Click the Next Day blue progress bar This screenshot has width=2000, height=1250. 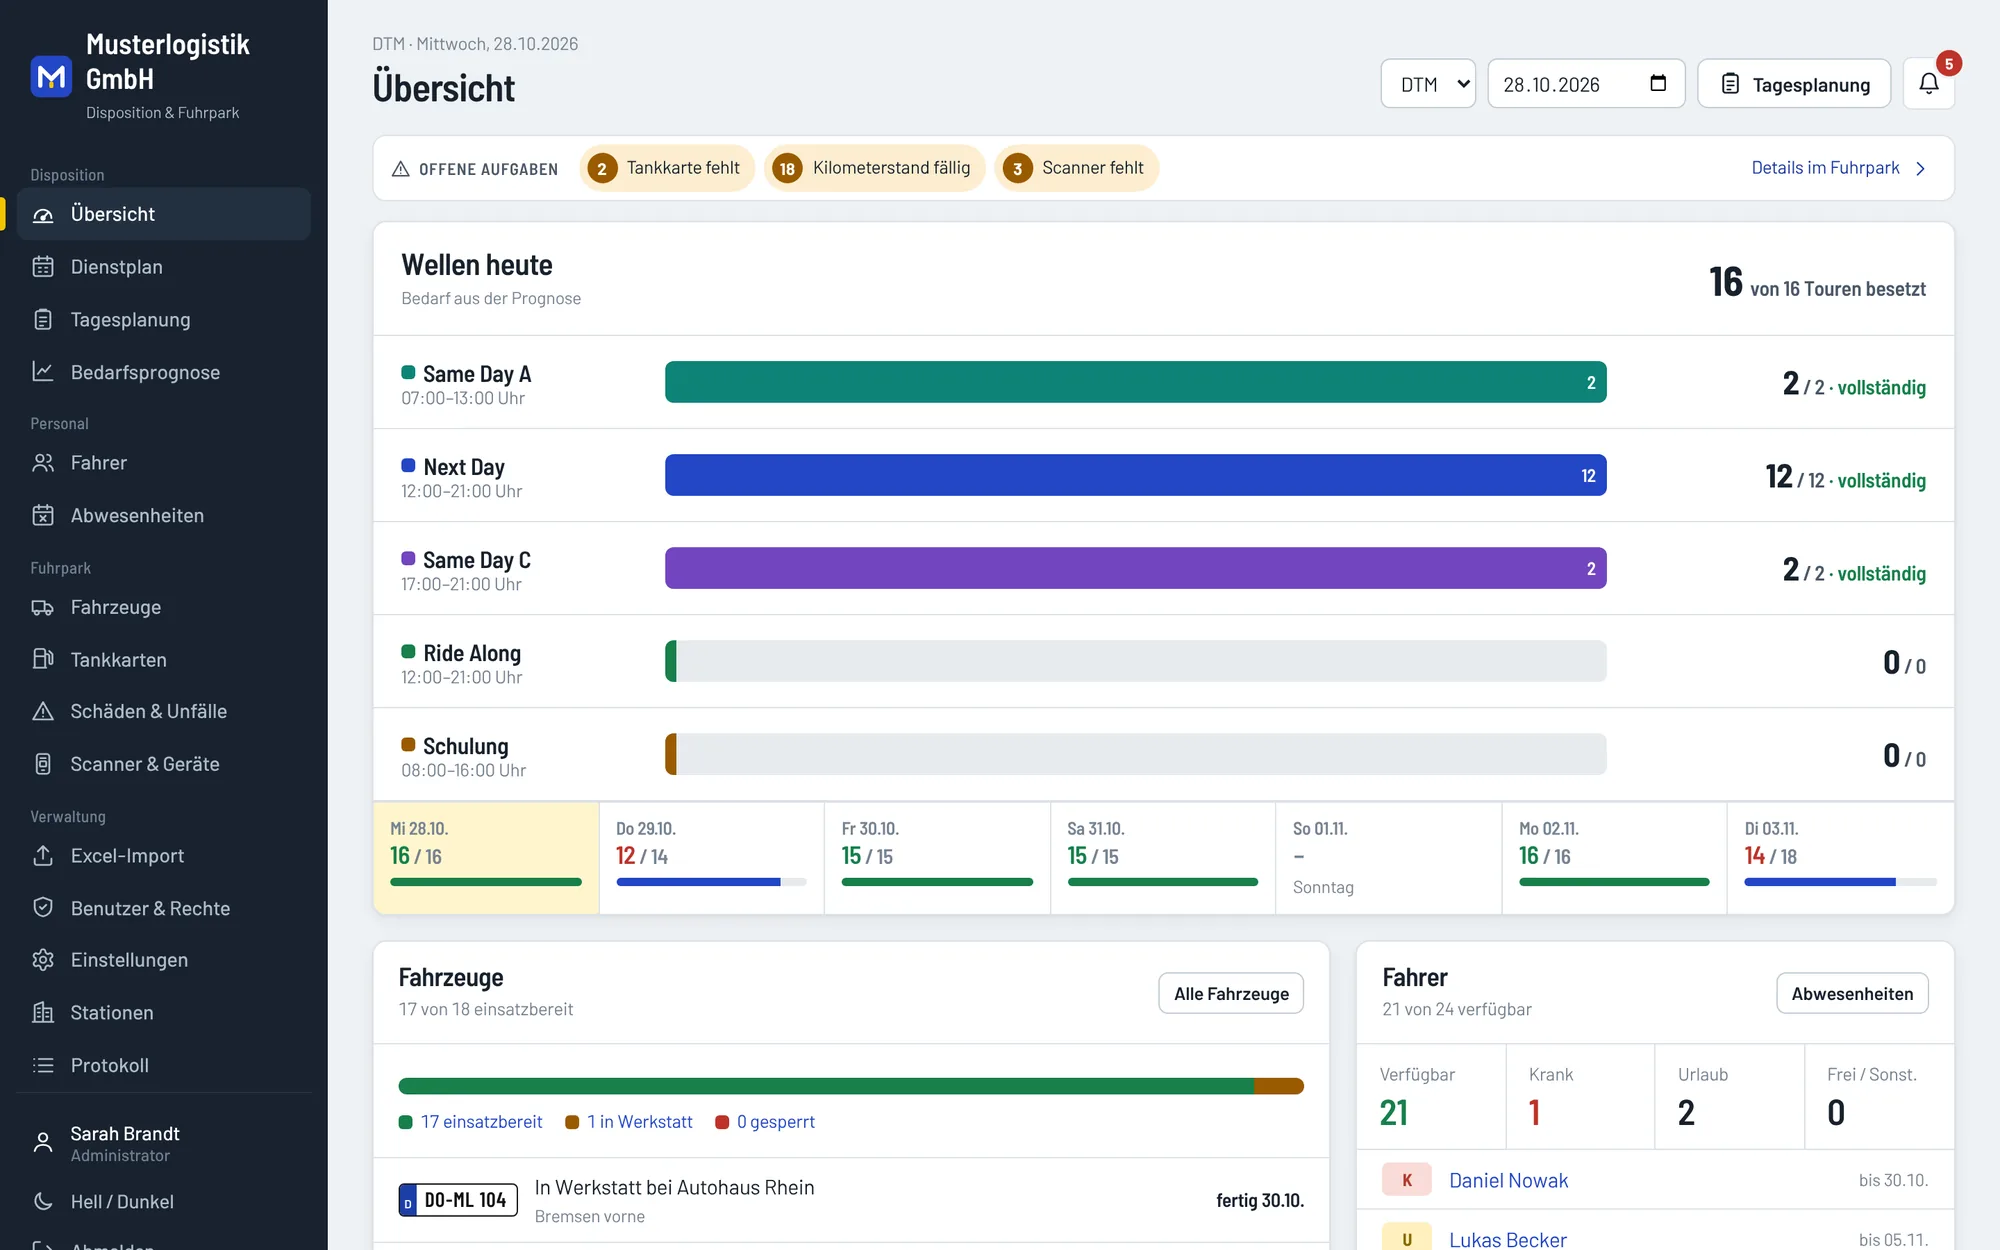click(x=1135, y=475)
